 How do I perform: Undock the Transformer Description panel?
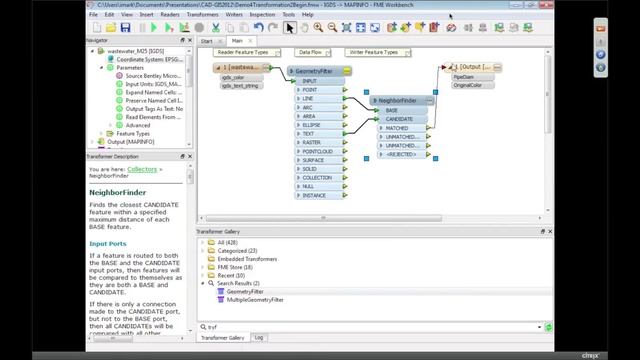[182, 156]
